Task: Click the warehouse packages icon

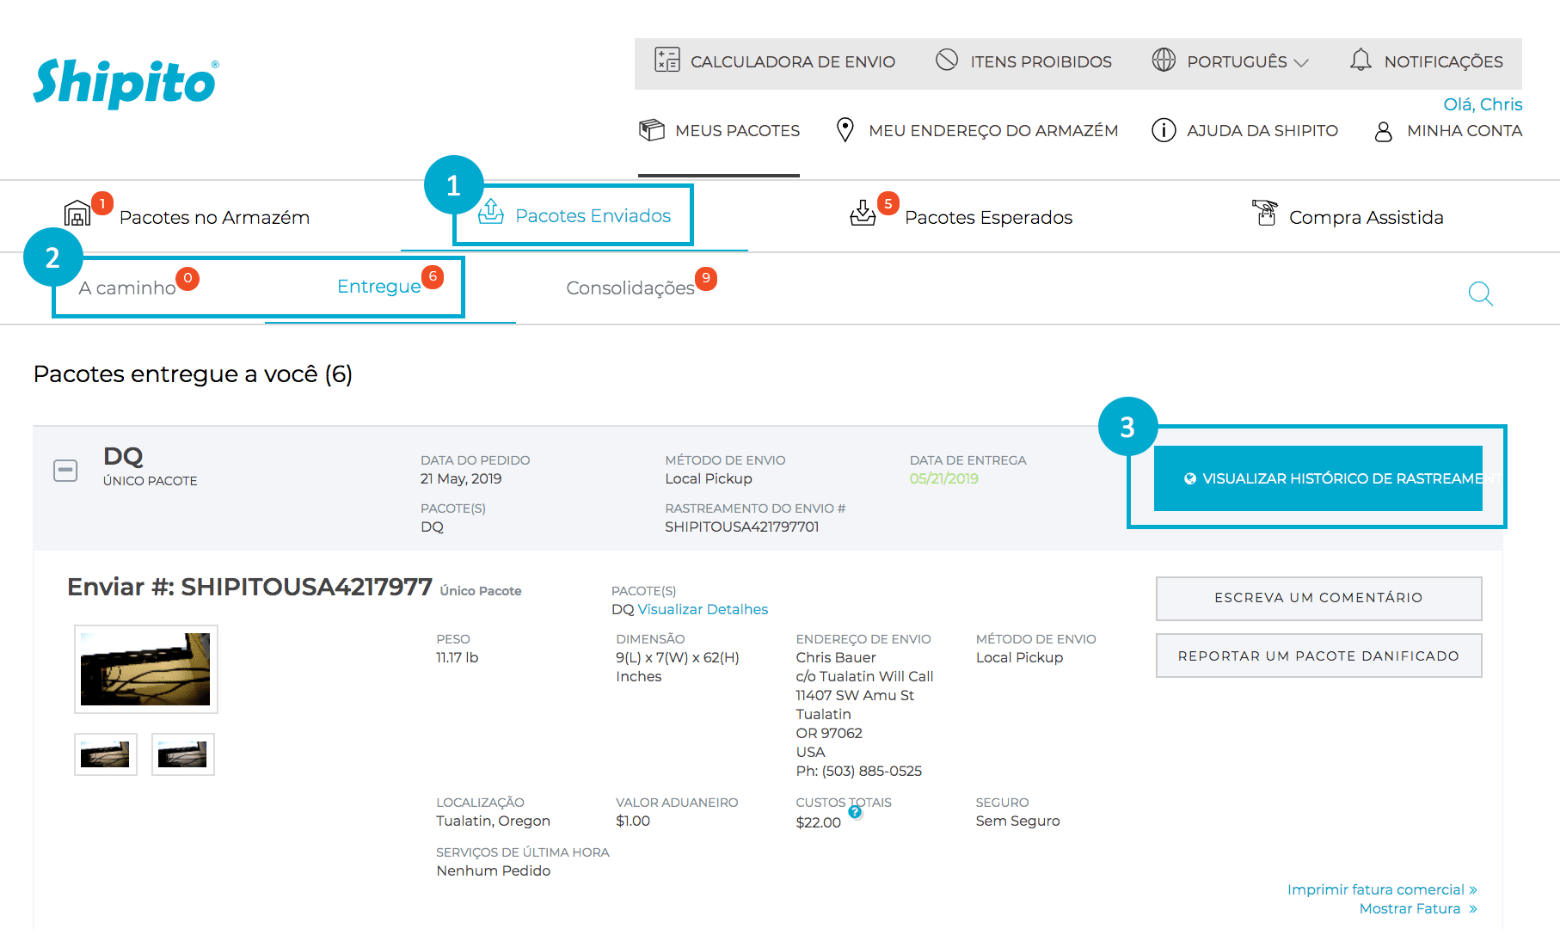Action: pos(77,213)
